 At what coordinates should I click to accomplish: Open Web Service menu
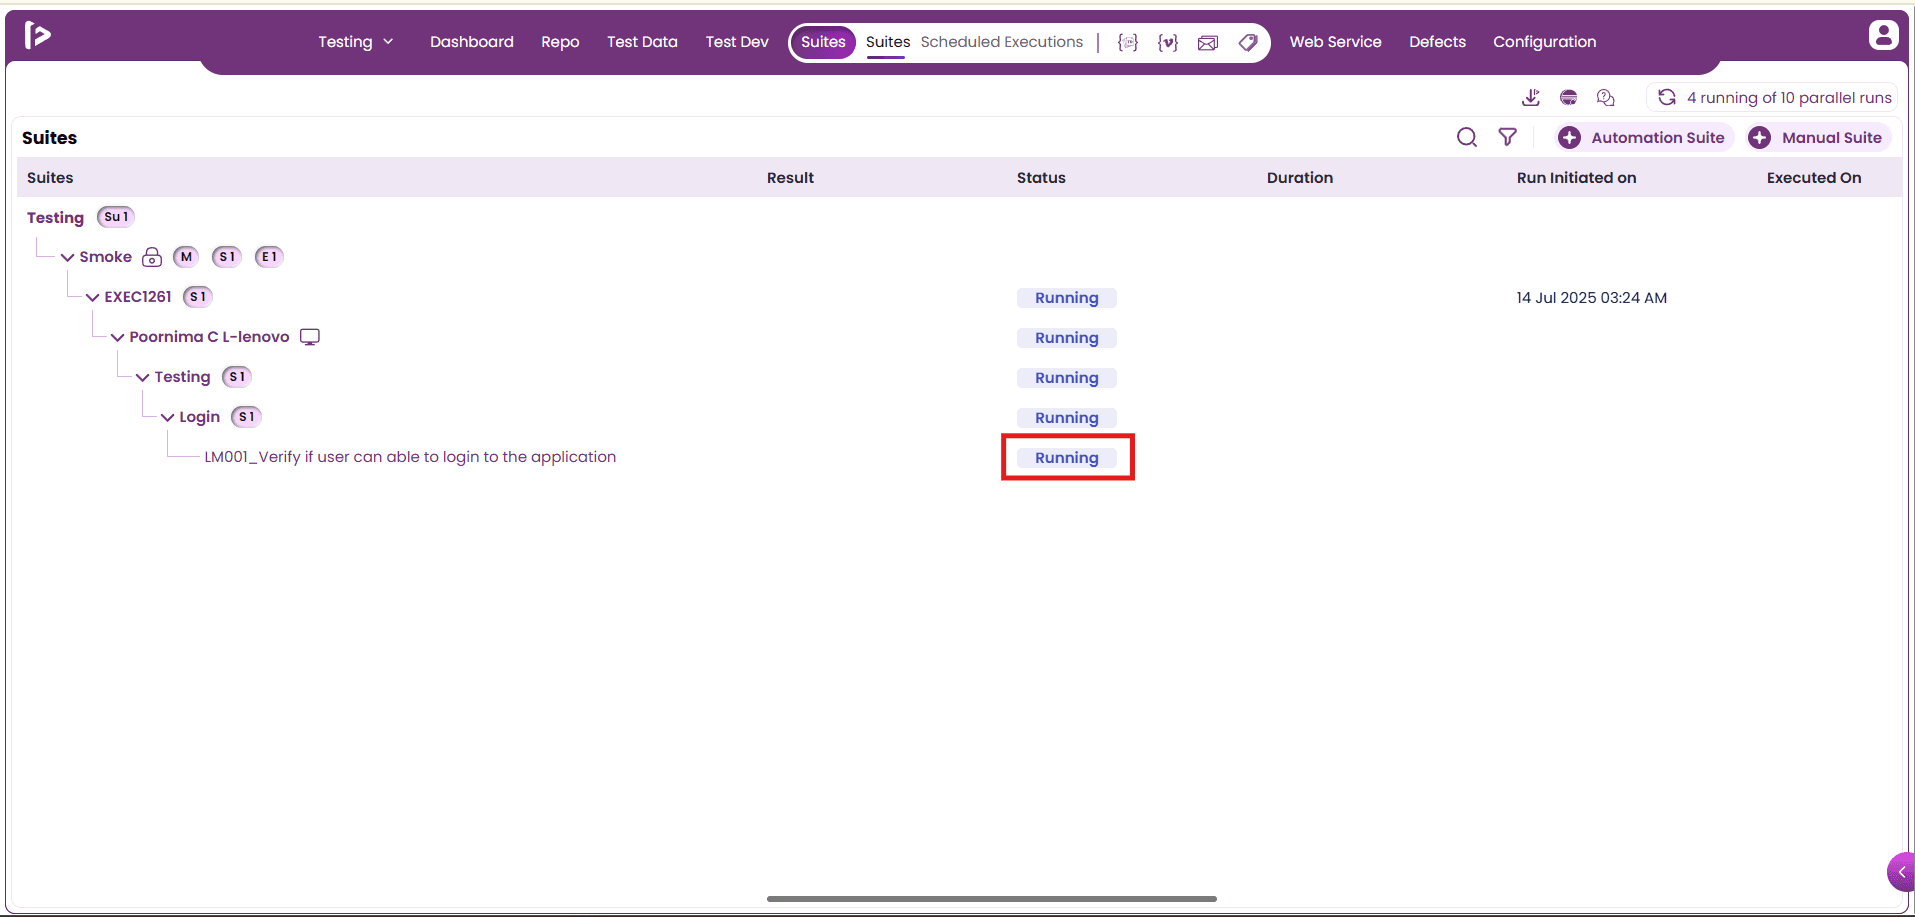click(x=1335, y=42)
